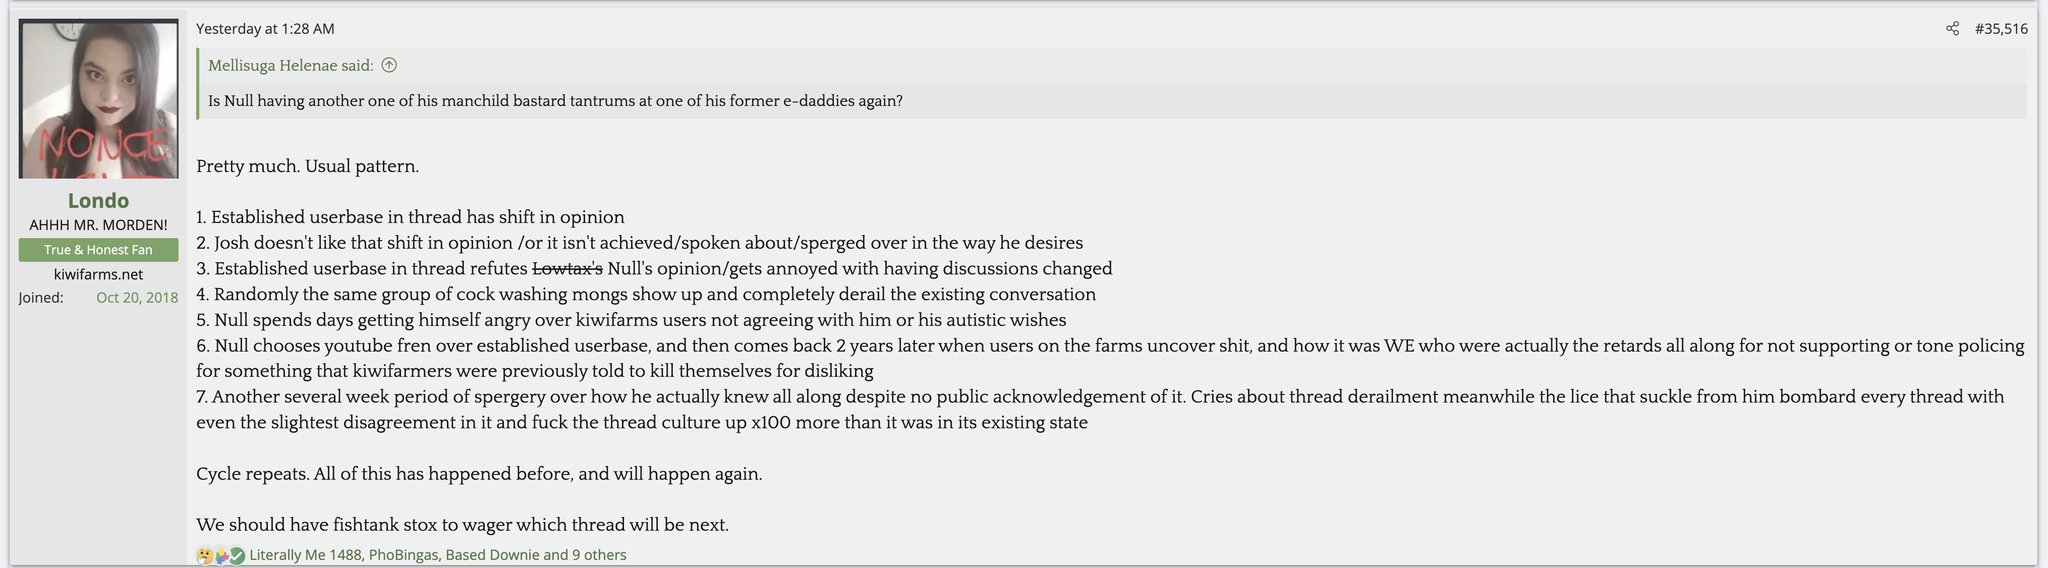Open post permalink #35,516
Viewport: 2048px width, 568px height.
(2001, 29)
